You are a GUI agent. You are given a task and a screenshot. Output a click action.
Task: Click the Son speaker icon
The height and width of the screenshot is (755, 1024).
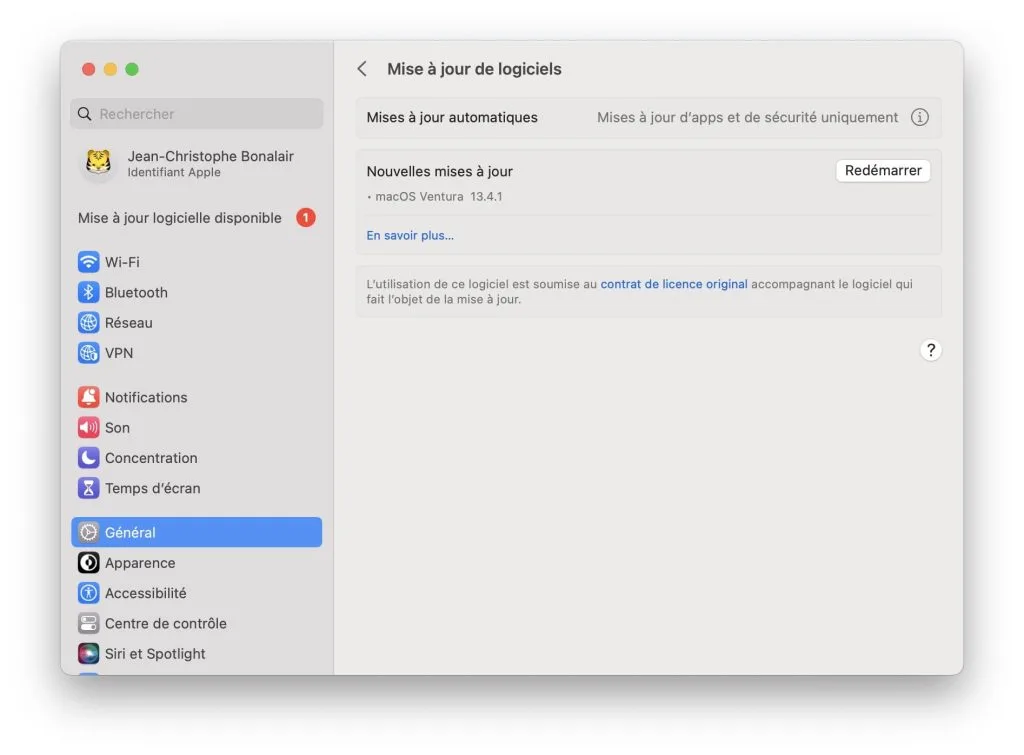[88, 427]
